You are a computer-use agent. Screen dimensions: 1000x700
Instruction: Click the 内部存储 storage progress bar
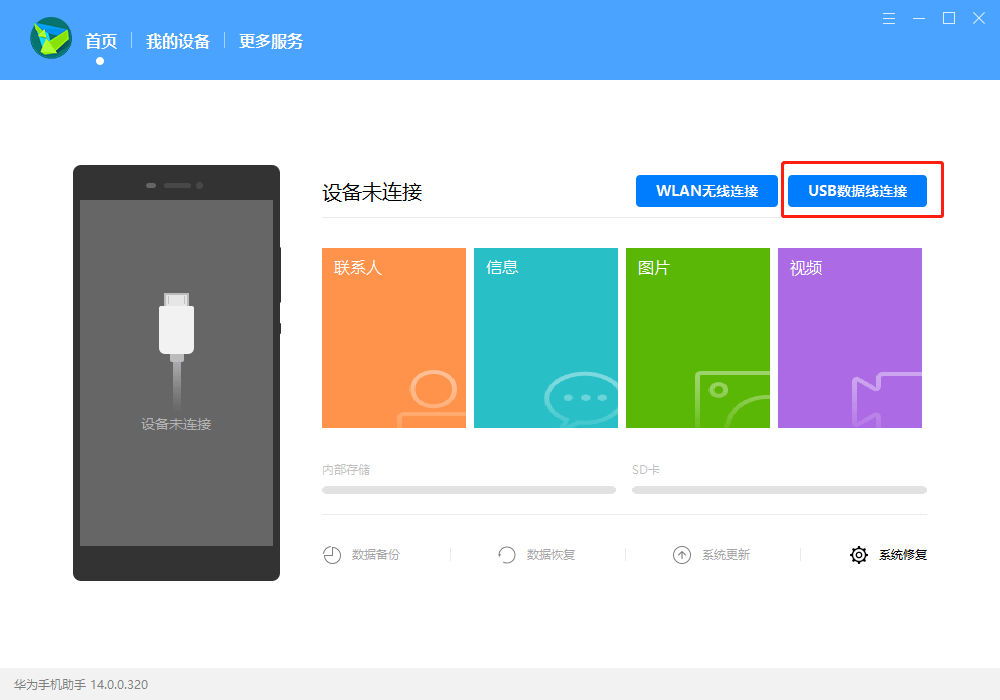[469, 490]
